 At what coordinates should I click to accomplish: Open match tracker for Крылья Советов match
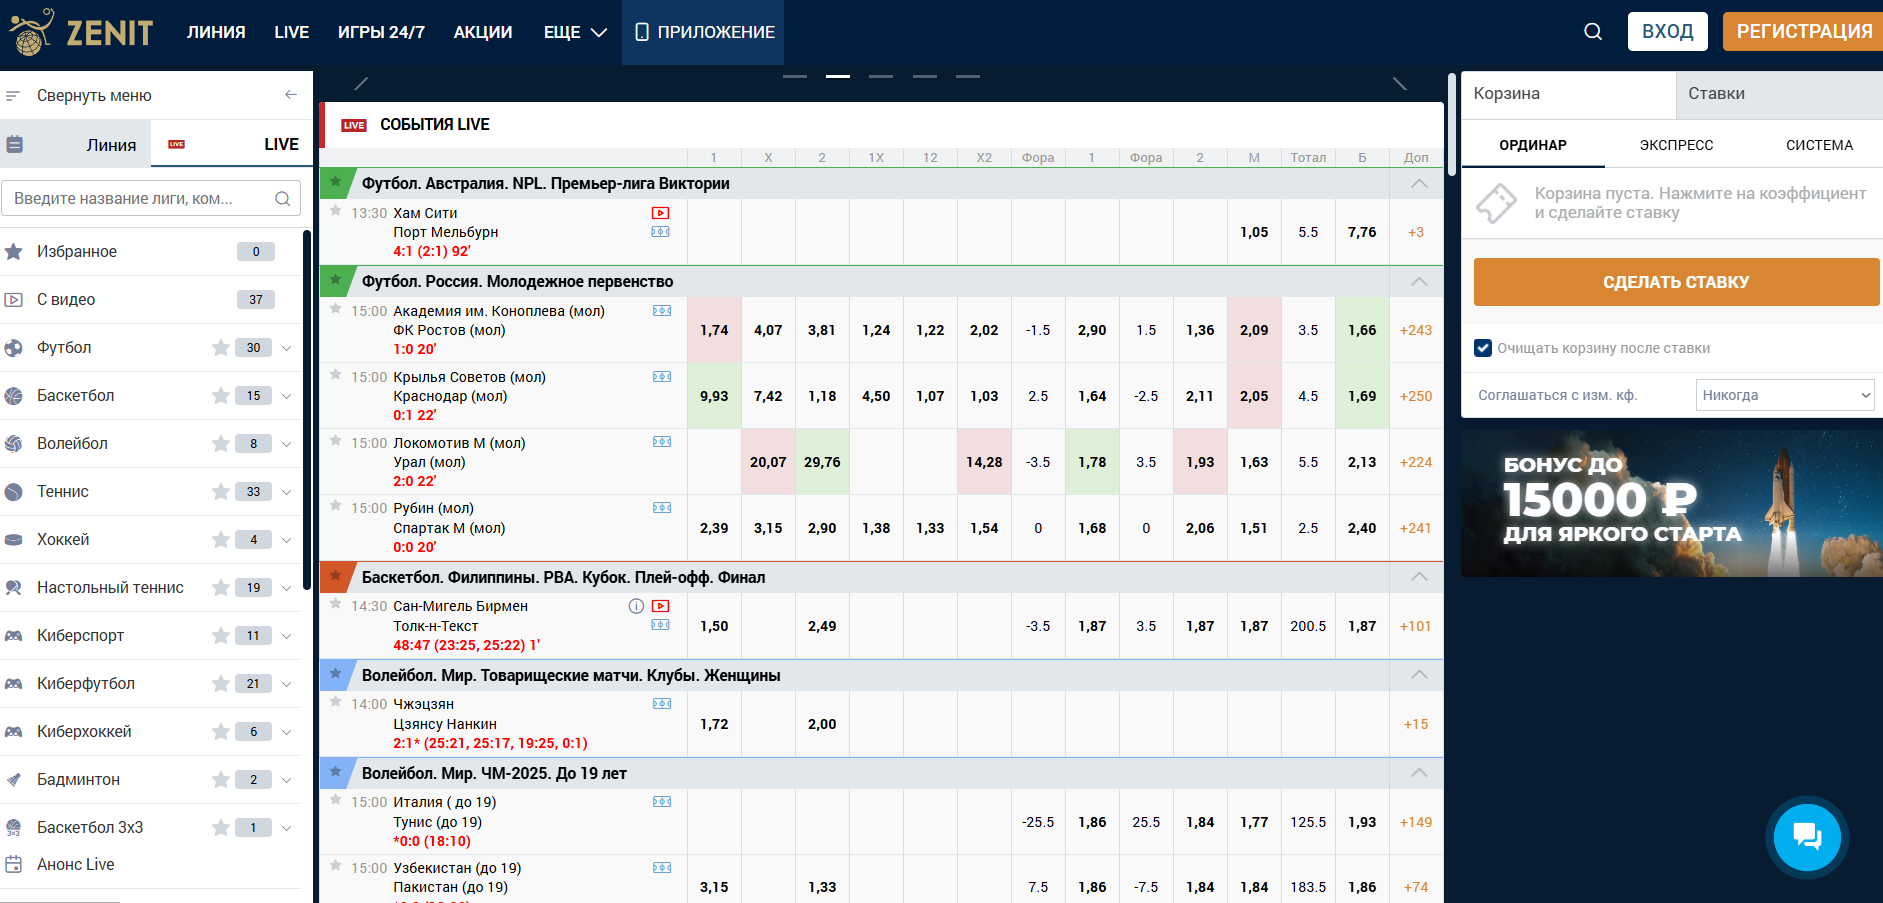point(662,377)
